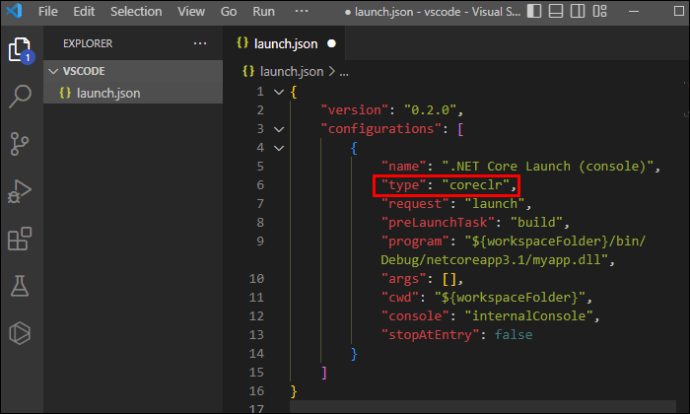The image size is (690, 414).
Task: Open the Run menu
Action: coord(263,11)
